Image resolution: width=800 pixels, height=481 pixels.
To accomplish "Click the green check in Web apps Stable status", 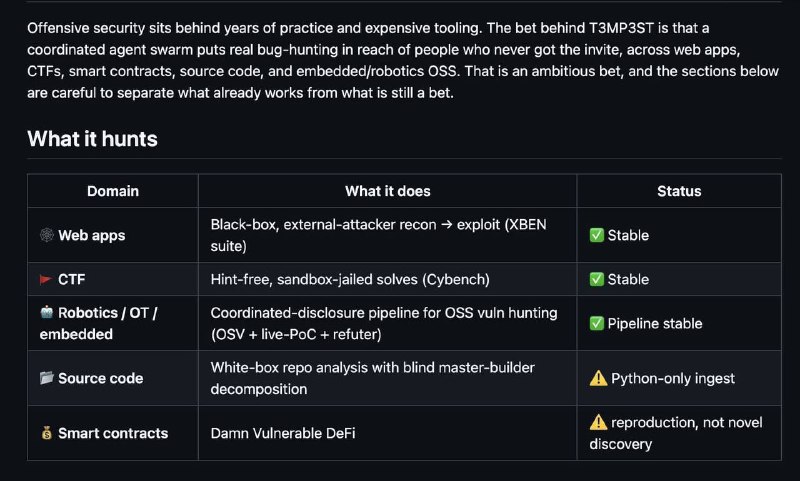I will click(596, 235).
